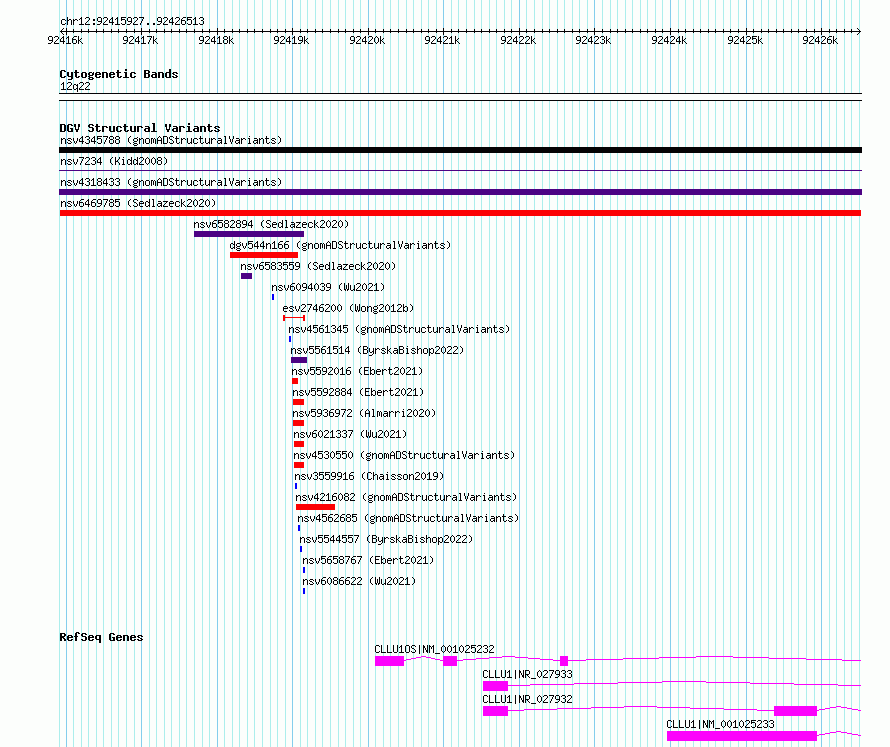This screenshot has width=890, height=747.
Task: Click the second CLLU1OS exon block
Action: (x=450, y=661)
